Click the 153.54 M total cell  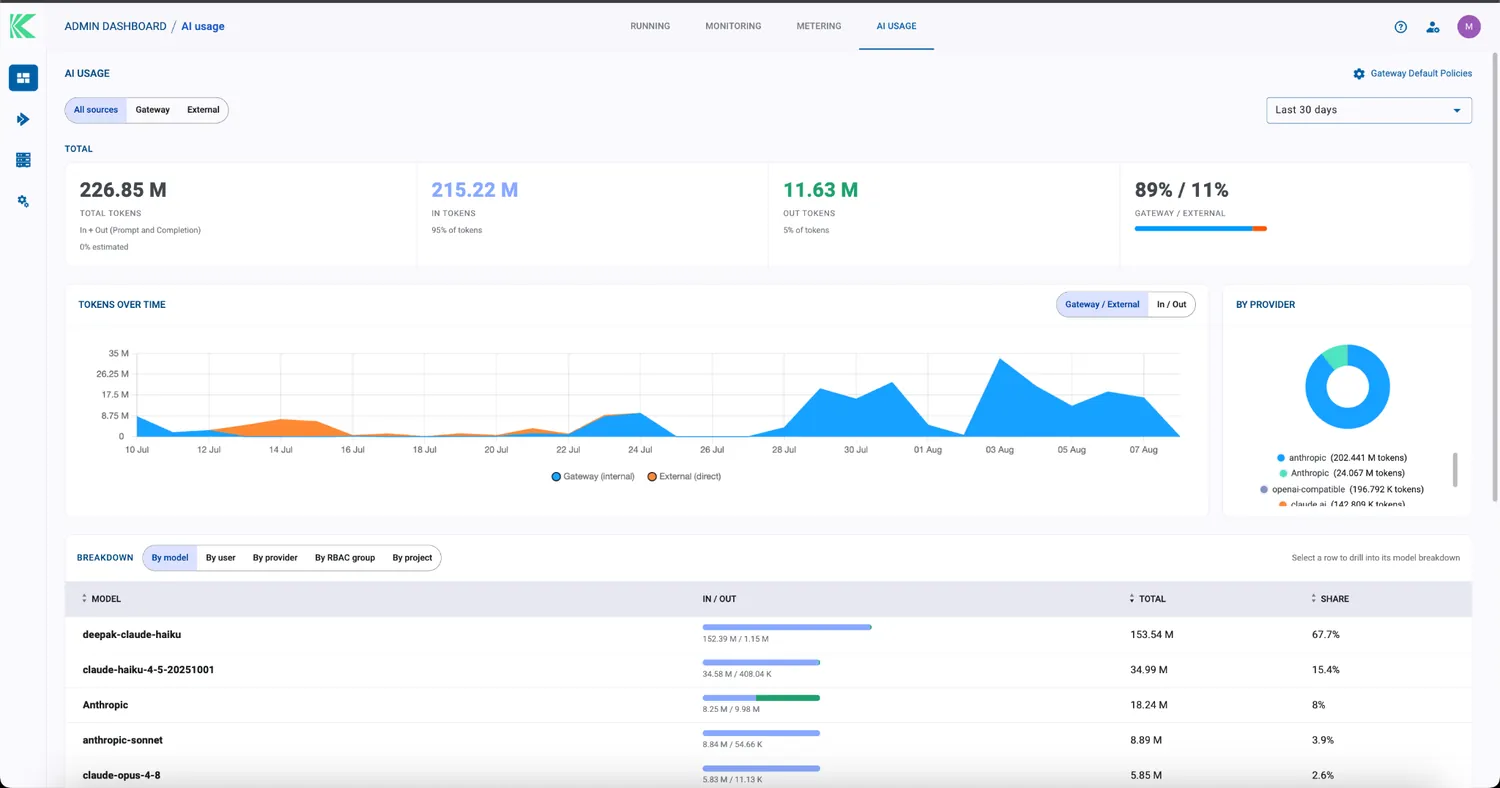tap(1150, 635)
